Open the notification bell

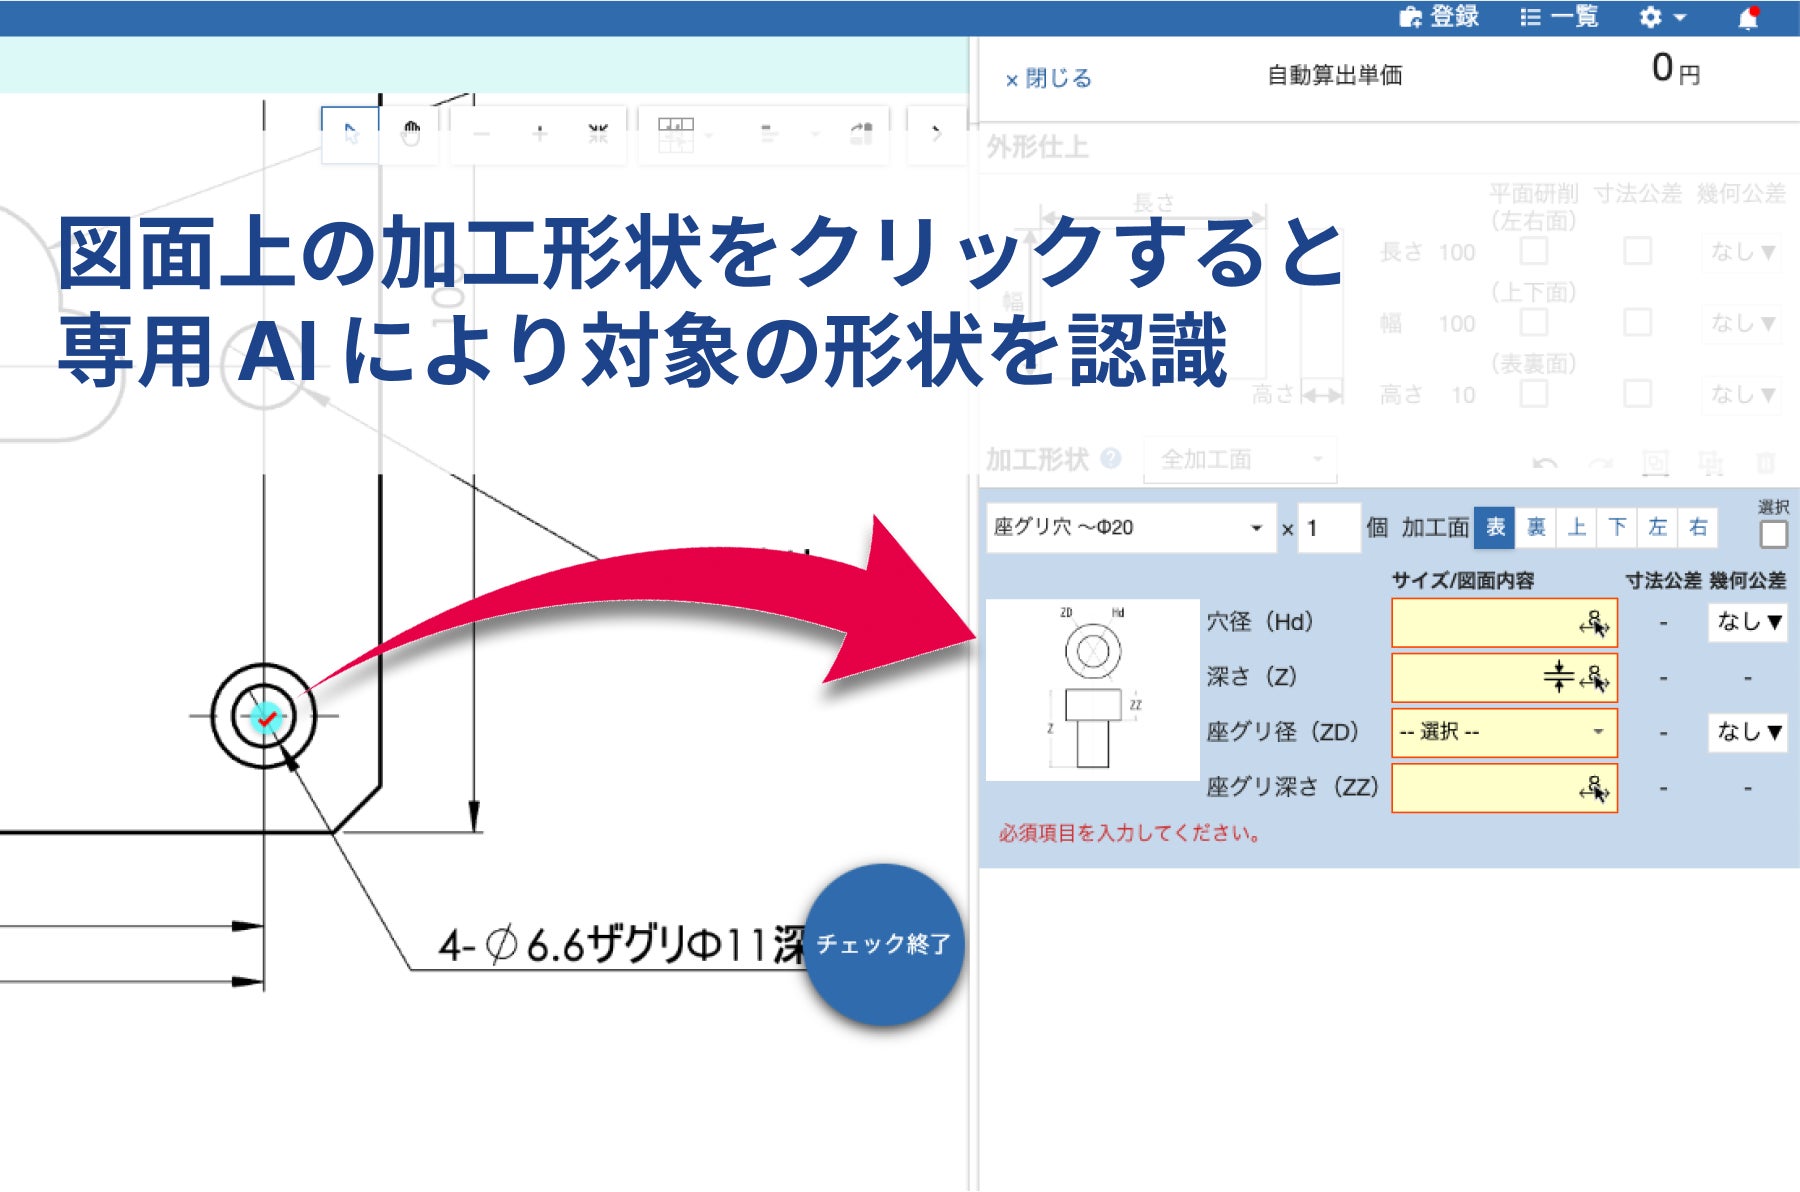[1748, 18]
